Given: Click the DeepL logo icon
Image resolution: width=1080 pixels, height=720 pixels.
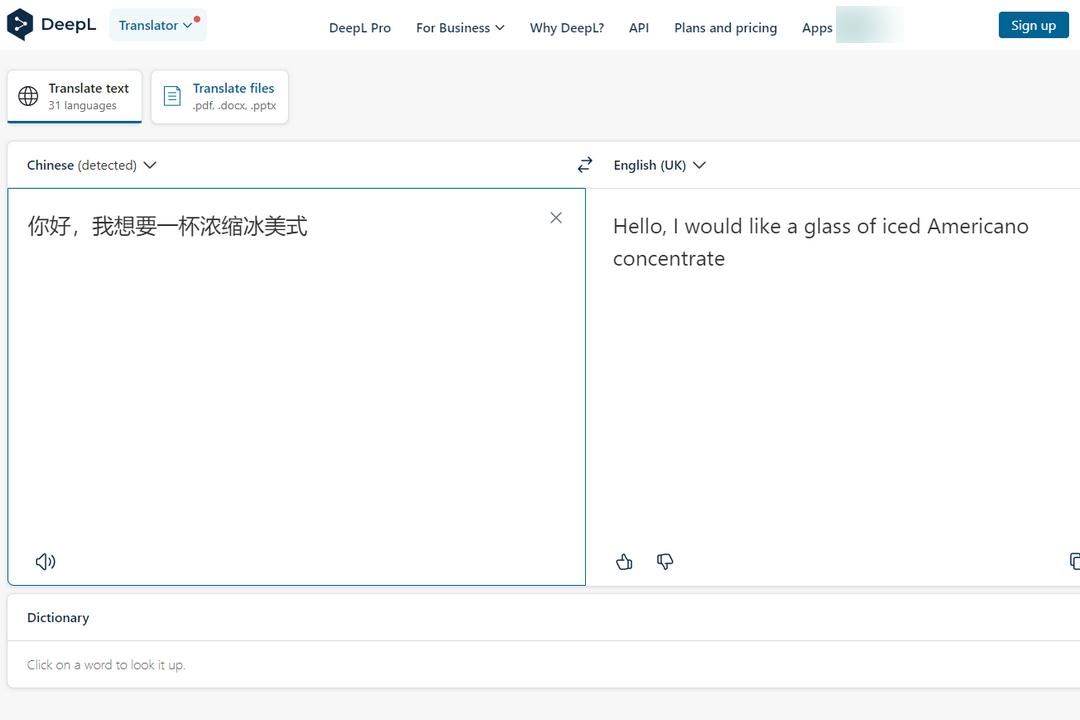Looking at the screenshot, I should click(20, 25).
